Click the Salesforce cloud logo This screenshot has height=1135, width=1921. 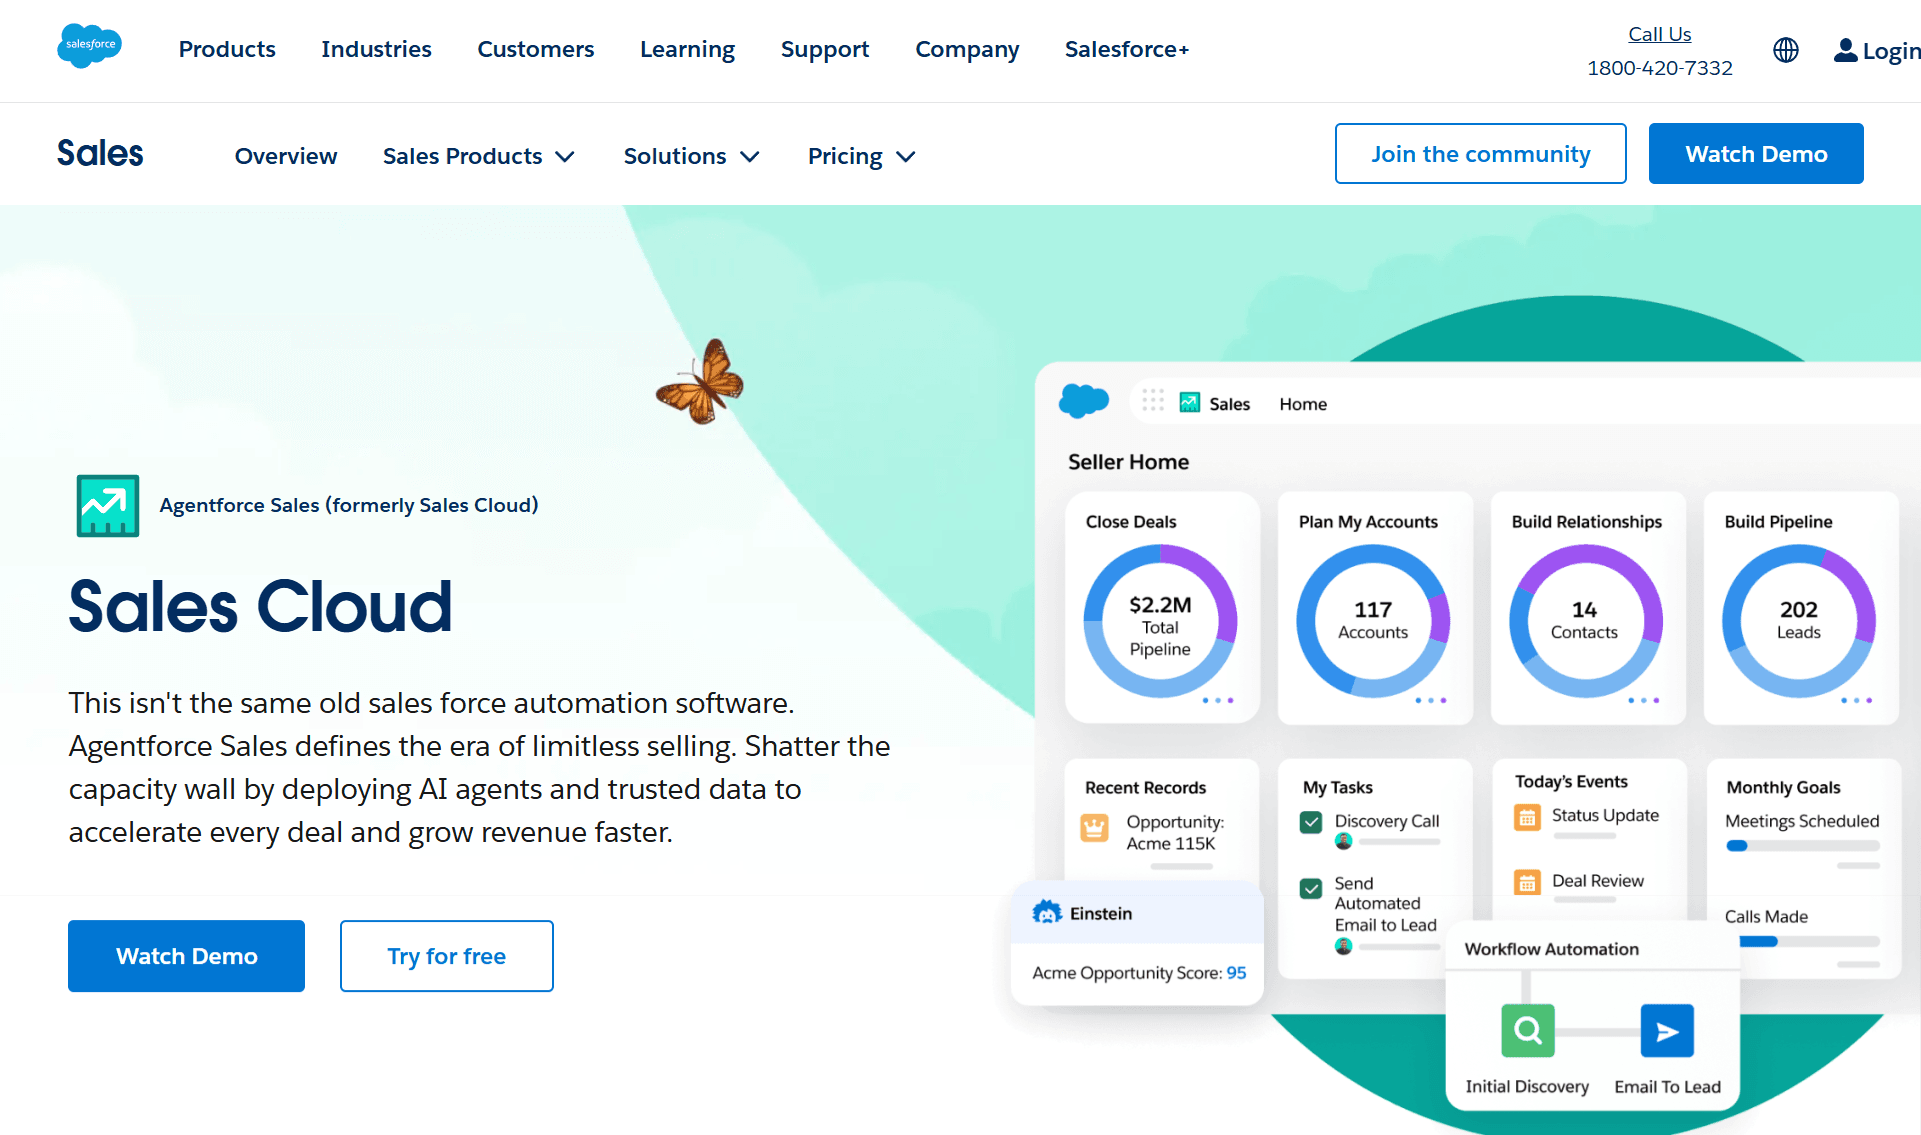[x=89, y=45]
